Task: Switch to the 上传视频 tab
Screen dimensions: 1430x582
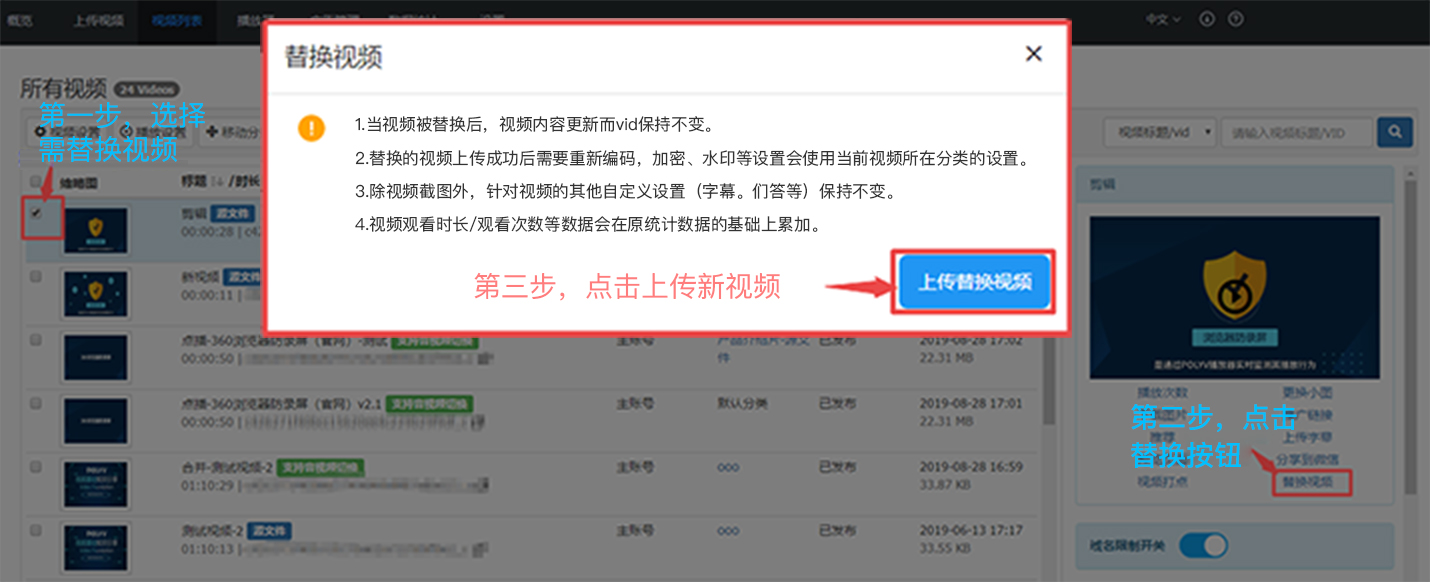Action: pyautogui.click(x=99, y=19)
